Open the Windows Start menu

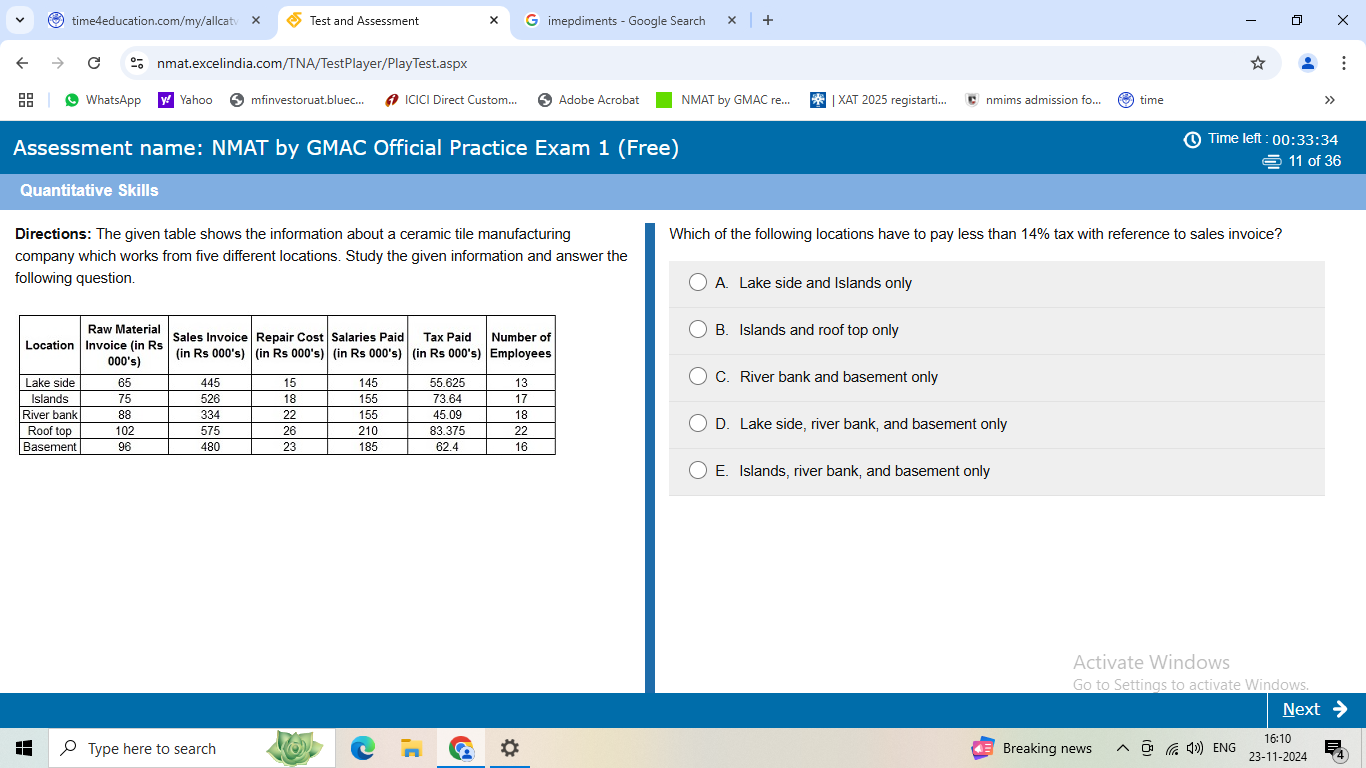click(x=24, y=748)
